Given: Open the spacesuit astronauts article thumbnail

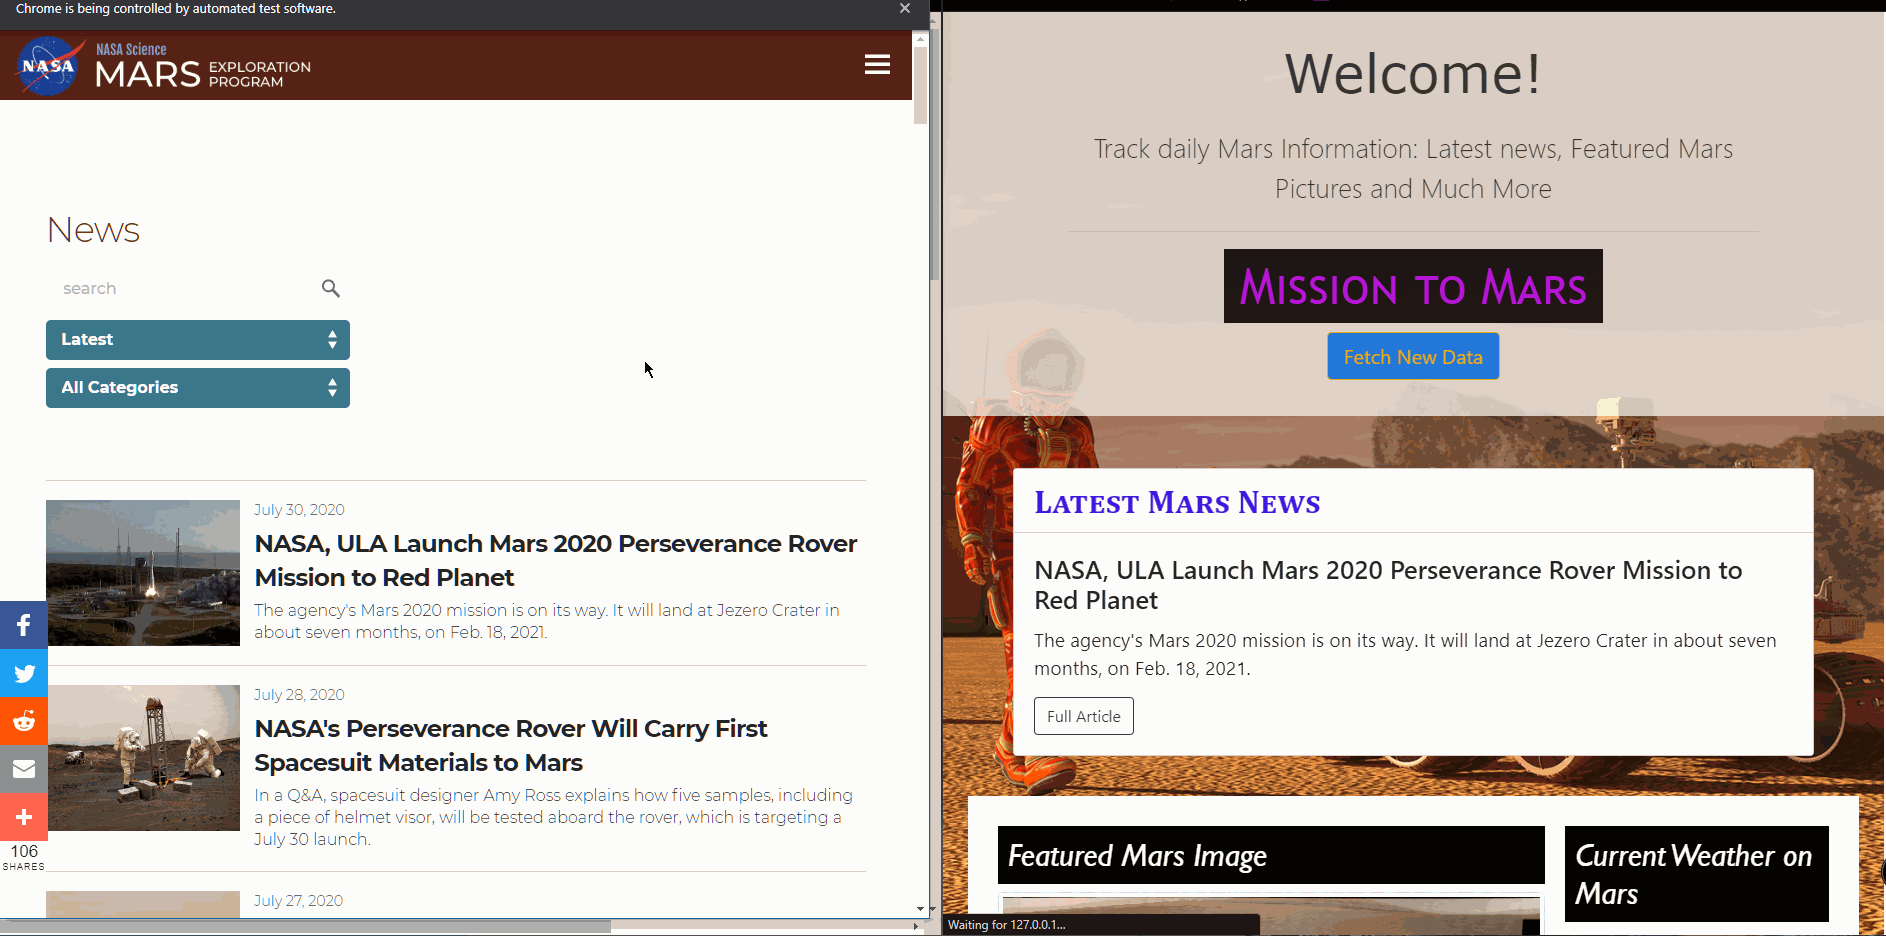Looking at the screenshot, I should [143, 758].
